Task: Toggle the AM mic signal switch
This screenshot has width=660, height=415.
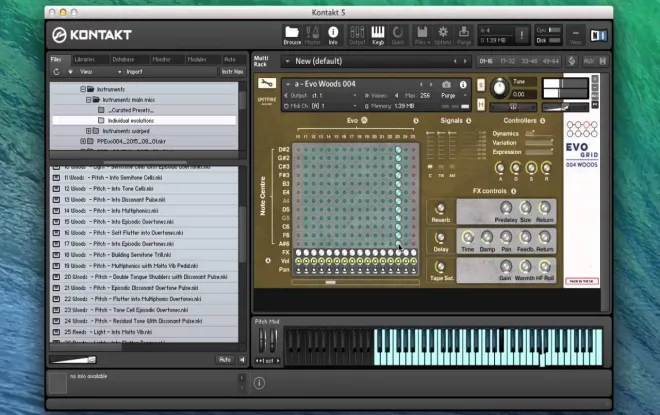Action: 452,167
